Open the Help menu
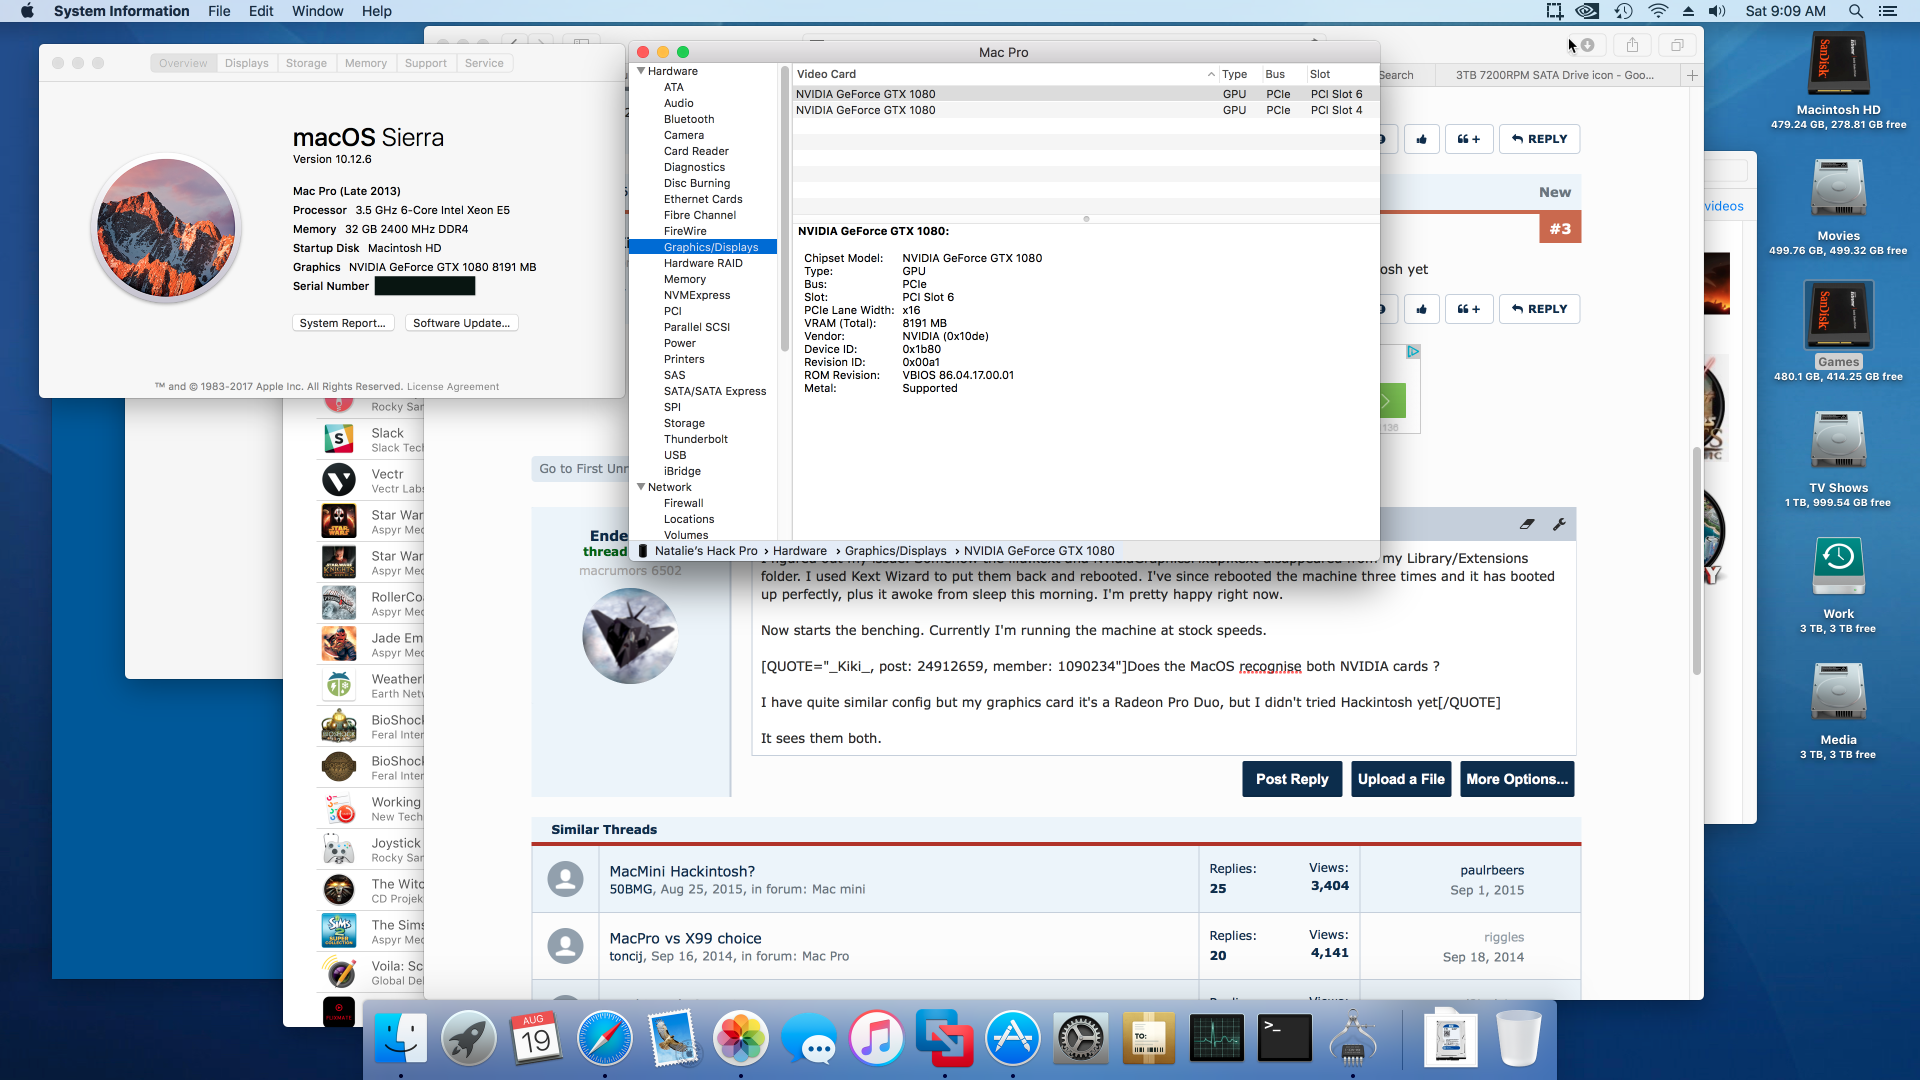 [x=377, y=11]
